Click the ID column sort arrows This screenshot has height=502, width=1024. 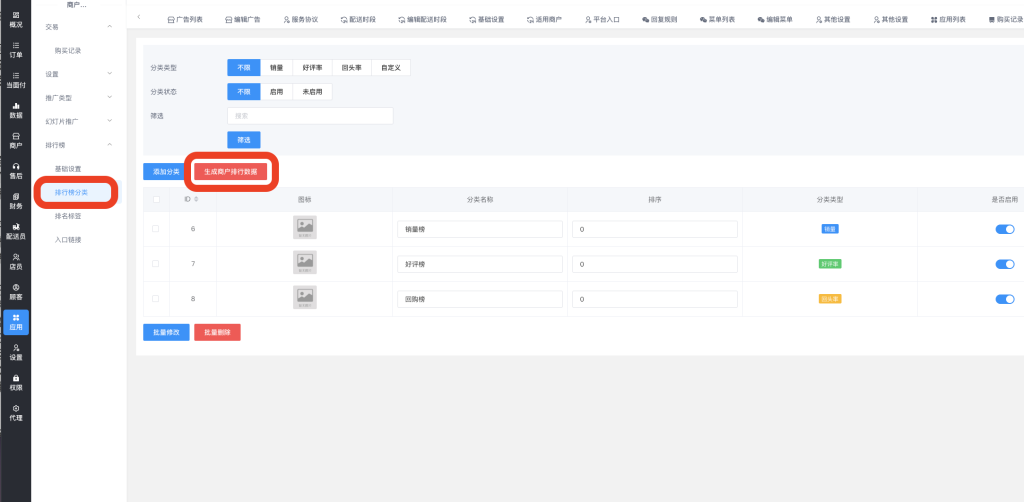tap(195, 199)
